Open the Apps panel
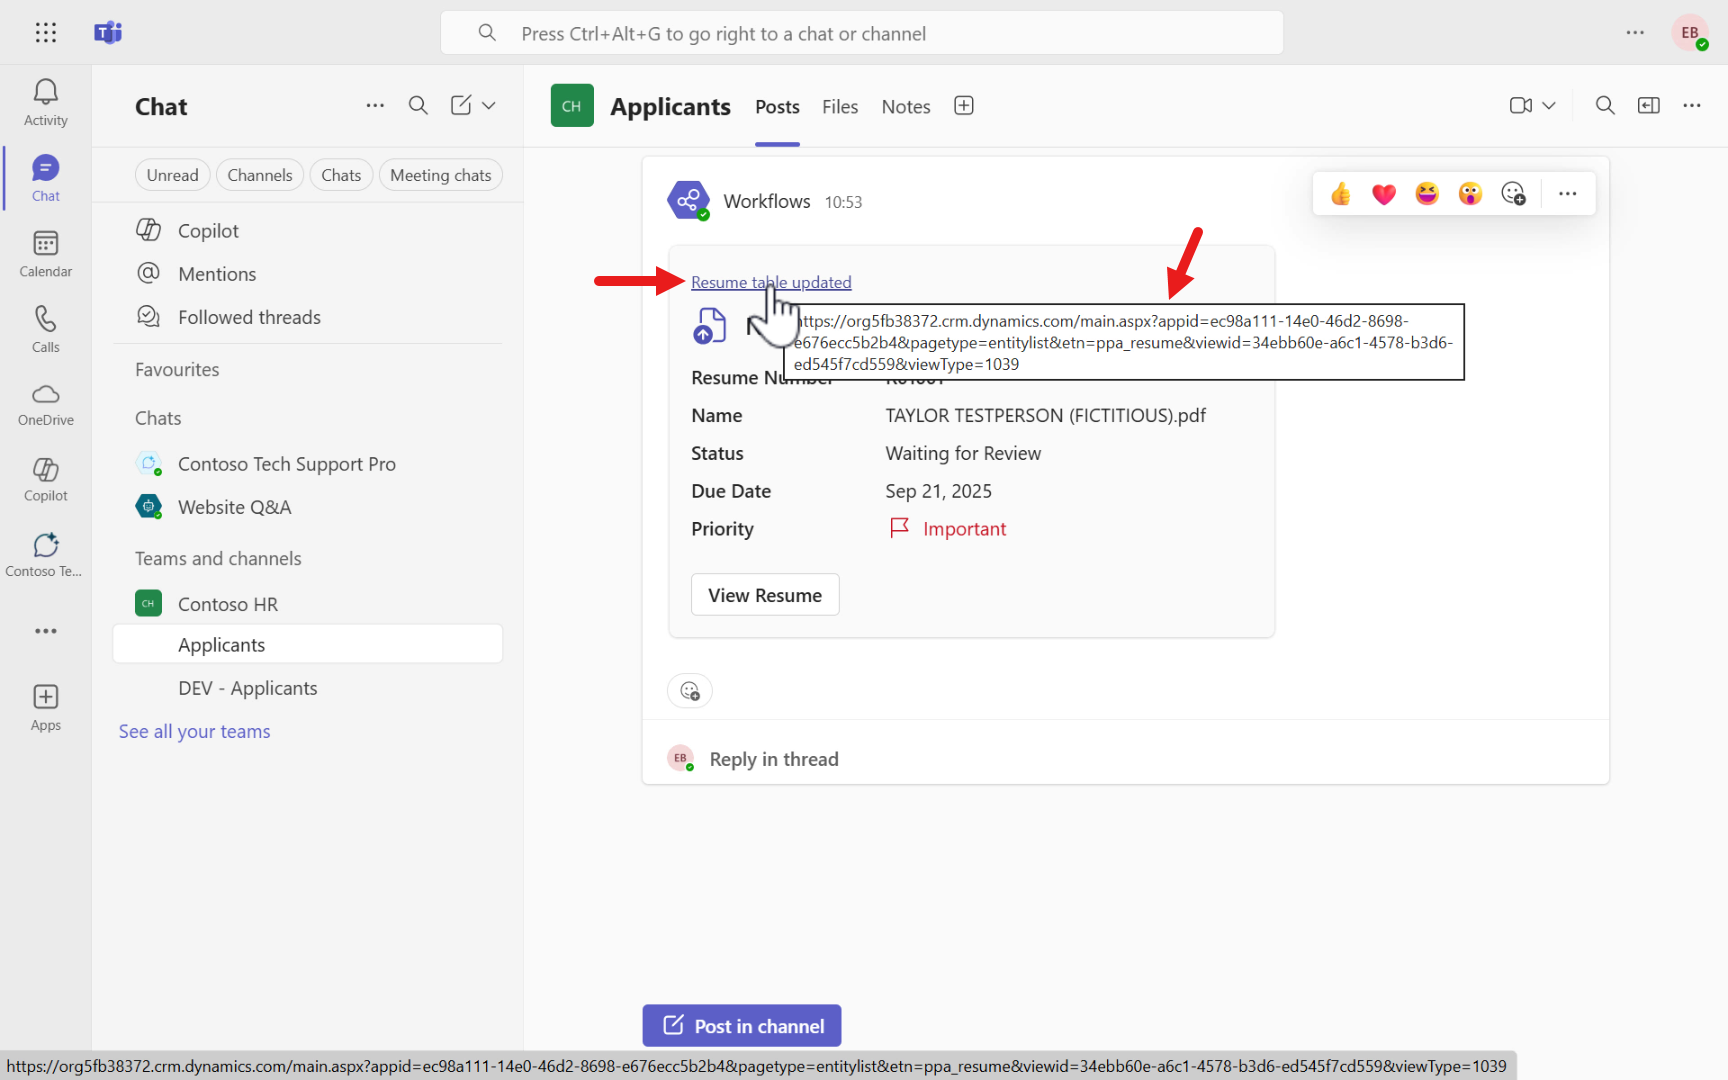 [x=45, y=705]
